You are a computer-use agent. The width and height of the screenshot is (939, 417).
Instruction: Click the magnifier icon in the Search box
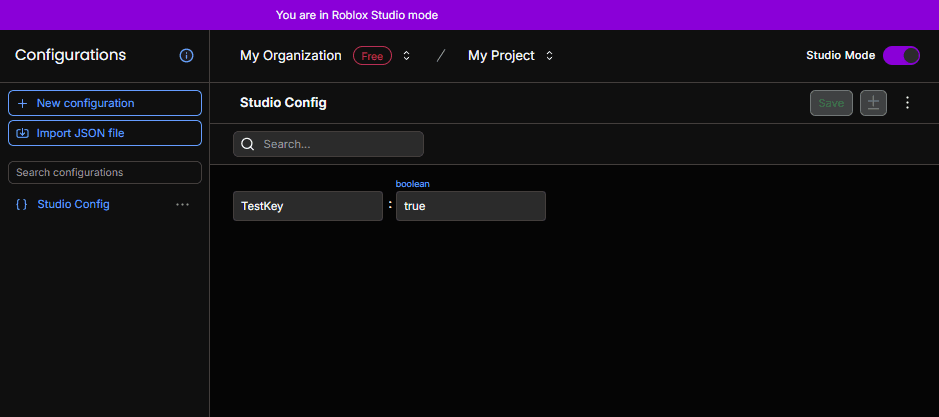point(247,144)
